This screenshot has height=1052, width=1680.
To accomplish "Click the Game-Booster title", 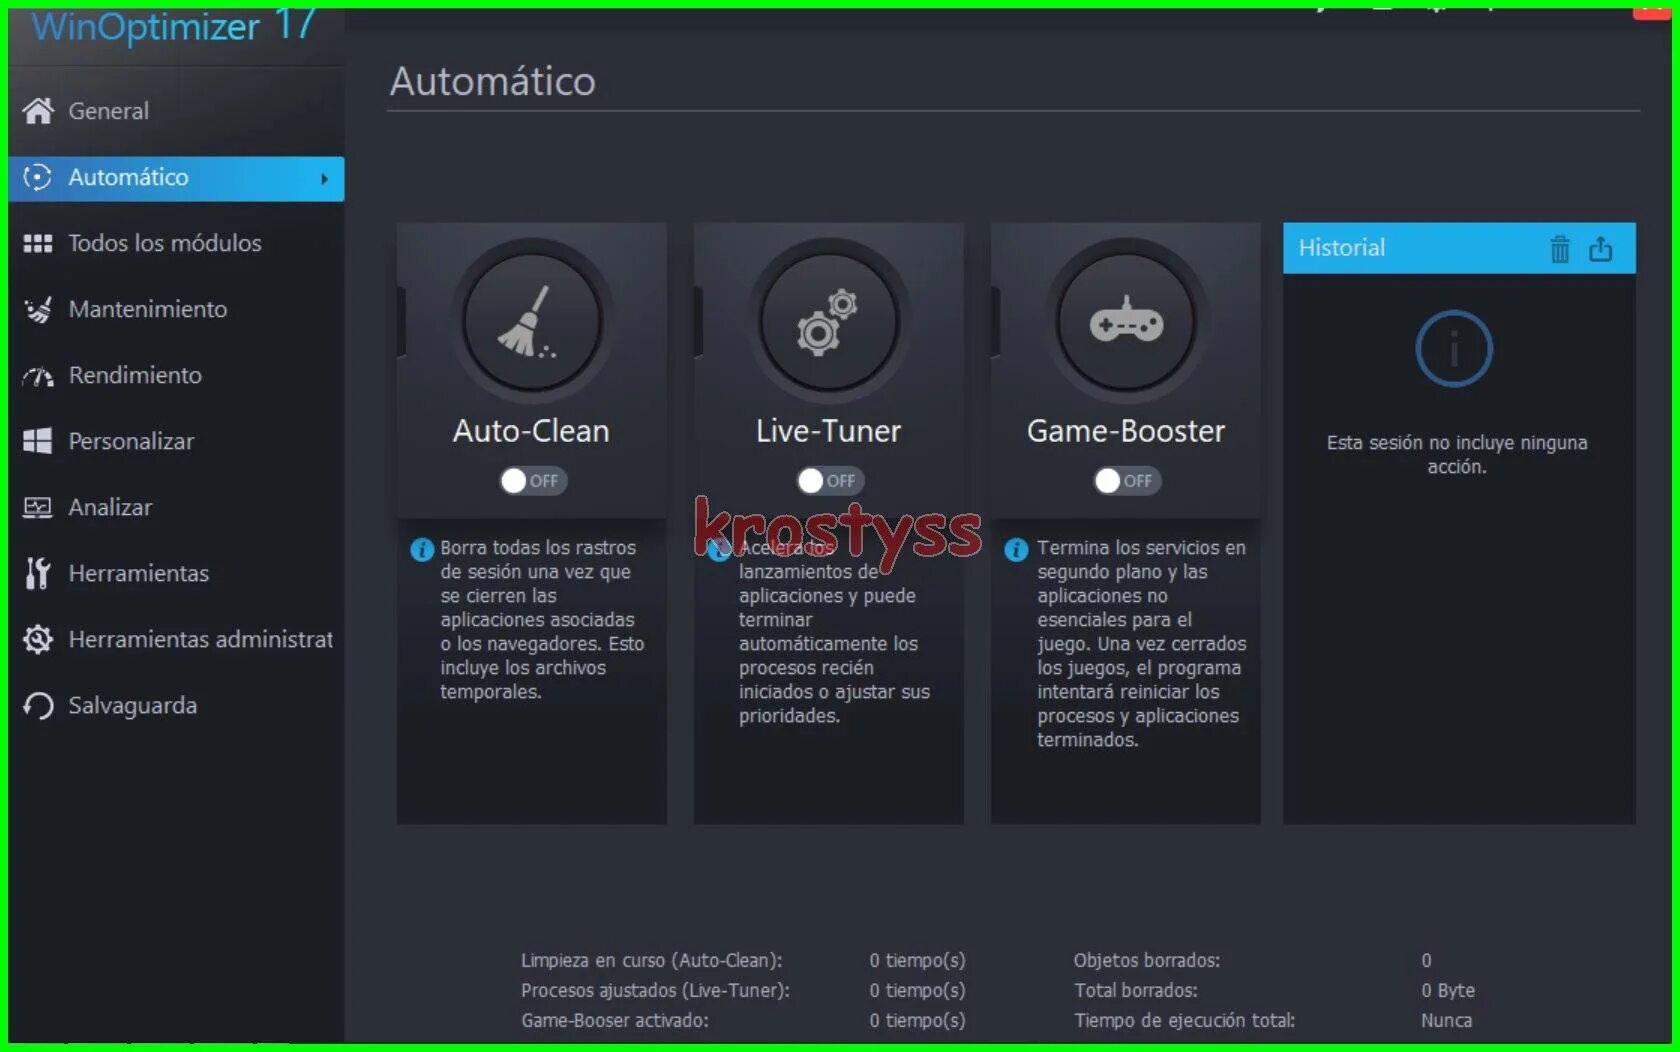I will click(x=1125, y=431).
